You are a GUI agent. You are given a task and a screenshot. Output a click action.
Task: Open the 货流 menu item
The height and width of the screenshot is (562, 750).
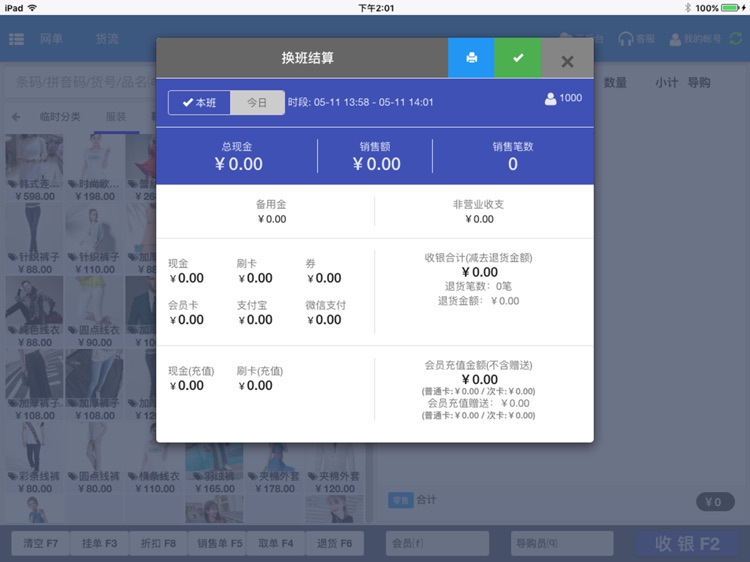pyautogui.click(x=107, y=39)
